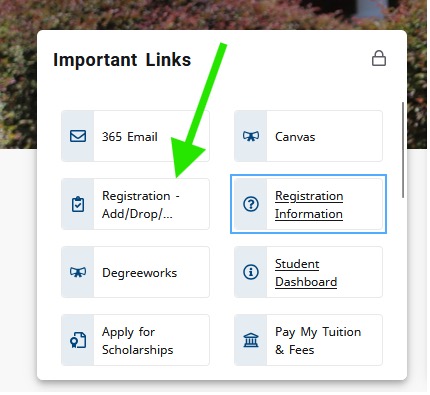Image resolution: width=430 pixels, height=395 pixels.
Task: Open the Canvas link
Action: 295,137
